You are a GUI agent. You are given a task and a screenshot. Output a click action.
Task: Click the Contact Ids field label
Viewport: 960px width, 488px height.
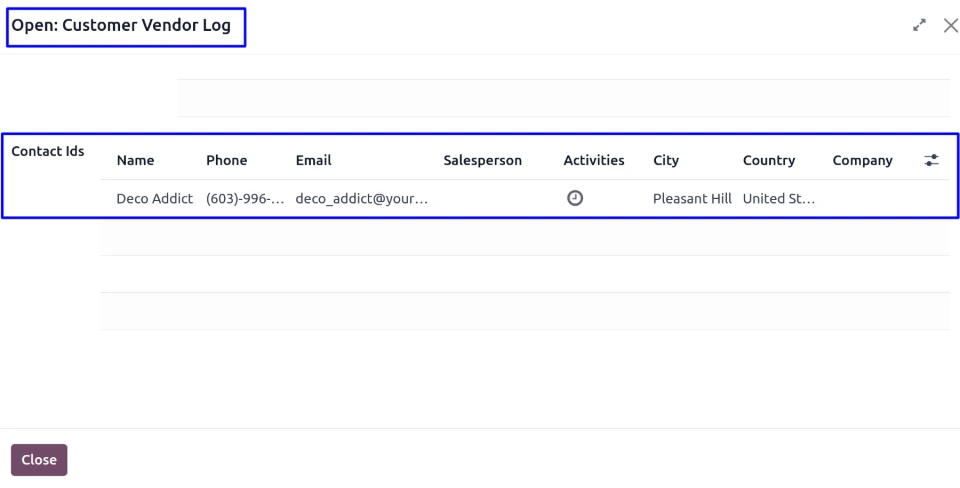[x=48, y=152]
